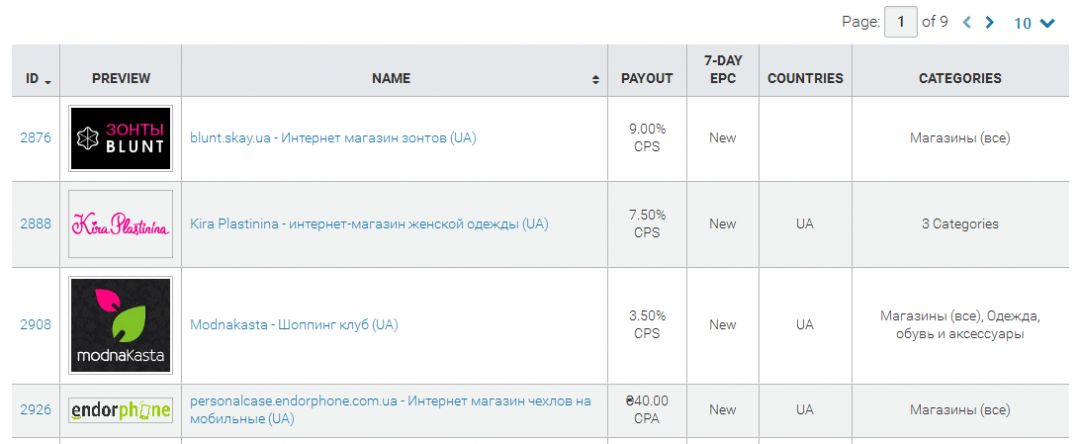Screen dimensions: 1080x444
Task: Click the CATEGORIES column header
Action: [x=960, y=78]
